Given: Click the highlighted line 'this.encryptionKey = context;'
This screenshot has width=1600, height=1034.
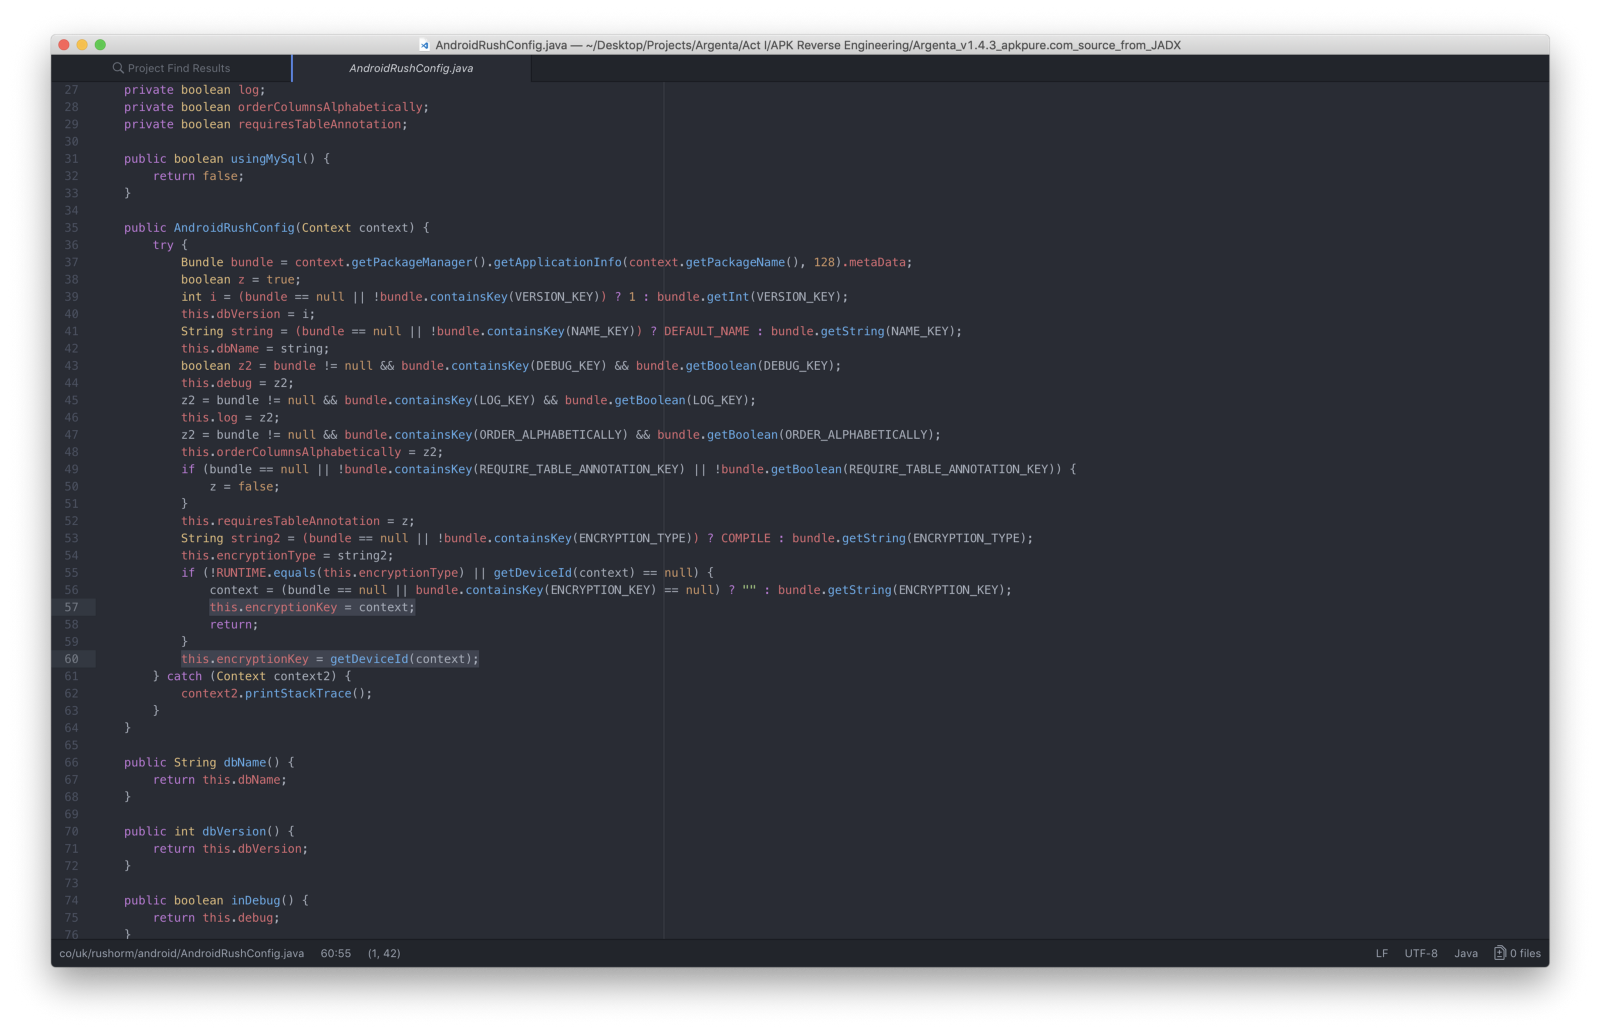Looking at the screenshot, I should coord(312,607).
